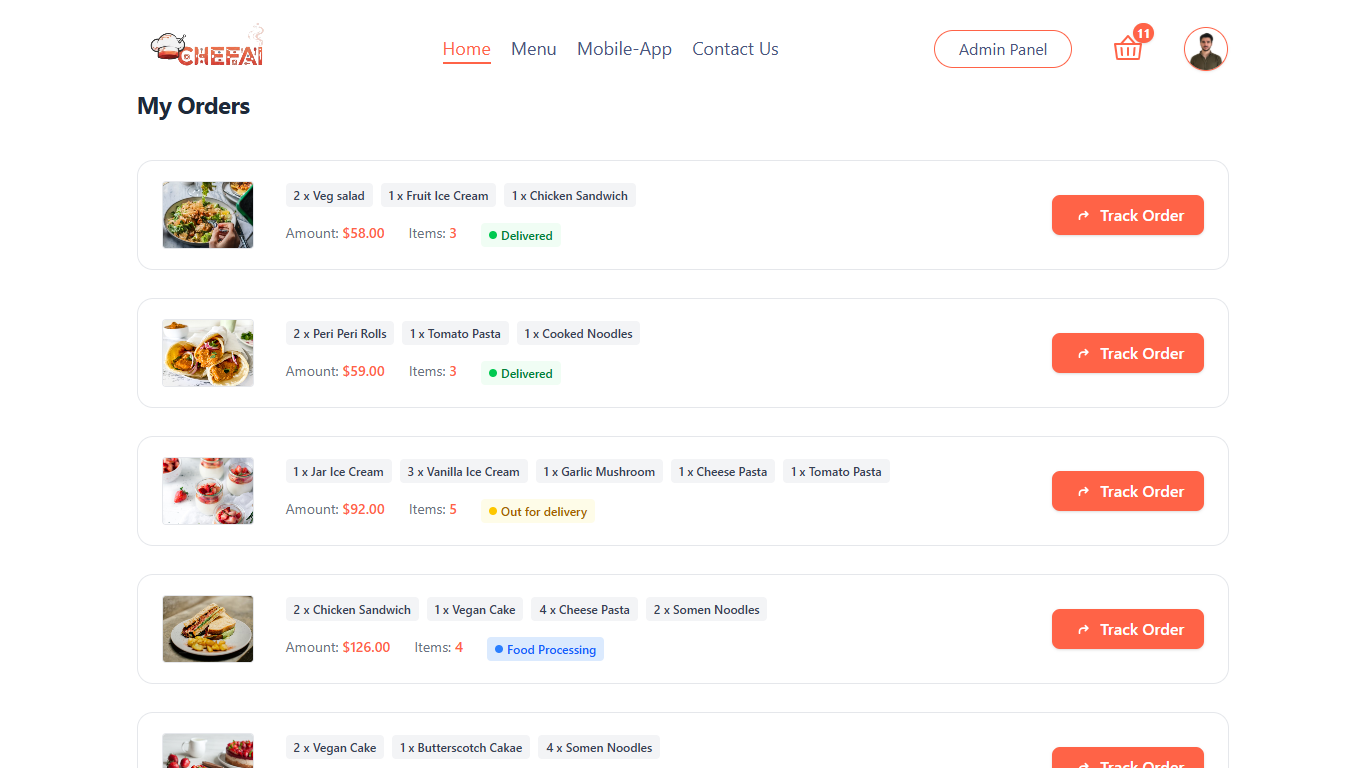Go to the Home nav tab
1366x768 pixels.
click(466, 49)
